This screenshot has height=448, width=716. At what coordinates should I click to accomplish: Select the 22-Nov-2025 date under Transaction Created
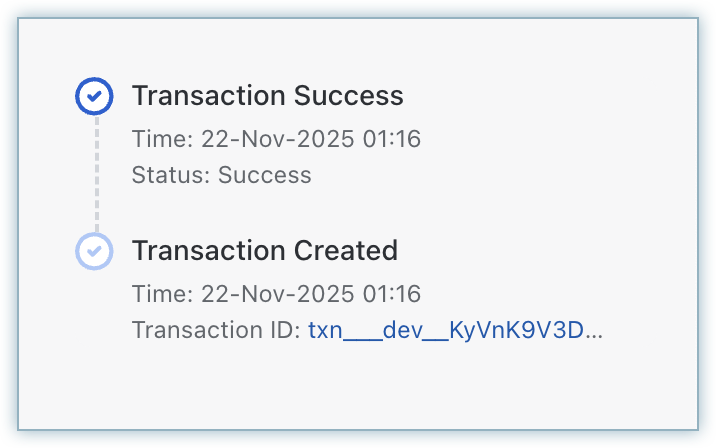click(x=276, y=294)
